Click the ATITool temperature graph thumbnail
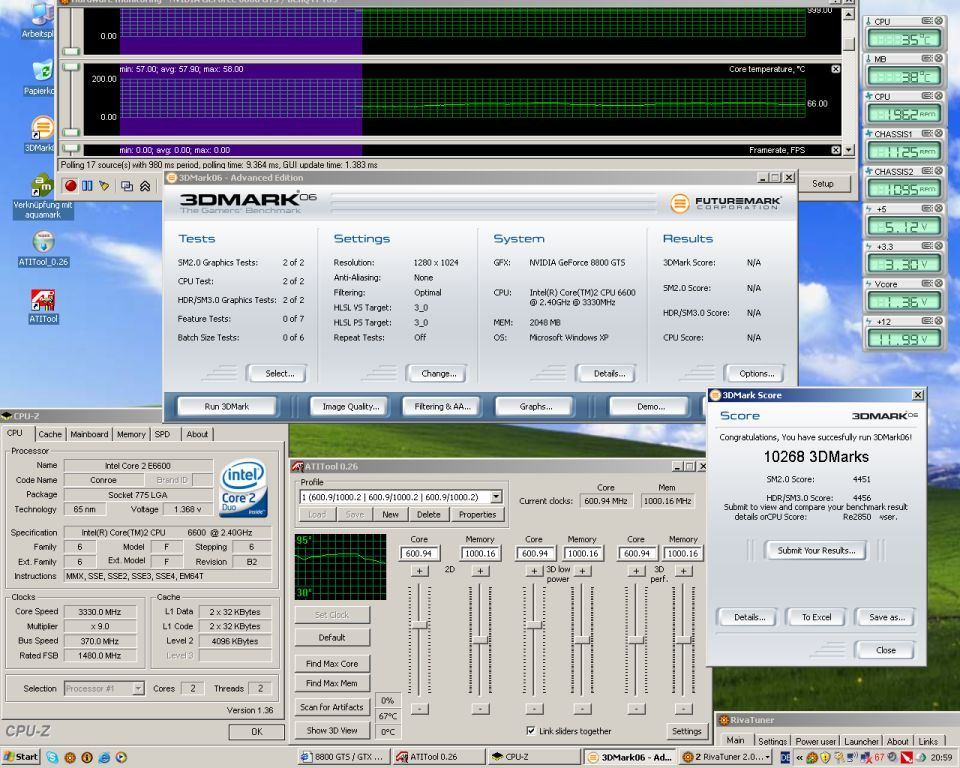 click(340, 567)
